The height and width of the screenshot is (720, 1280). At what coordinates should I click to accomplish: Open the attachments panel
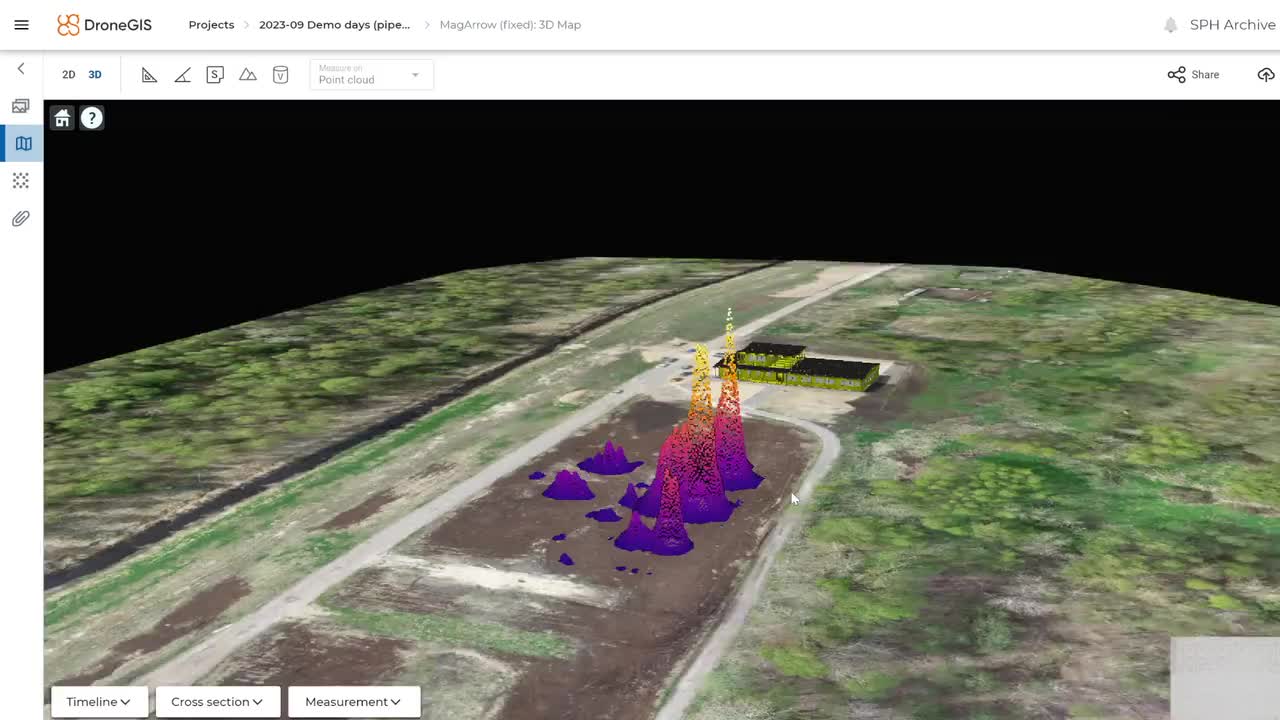(20, 218)
